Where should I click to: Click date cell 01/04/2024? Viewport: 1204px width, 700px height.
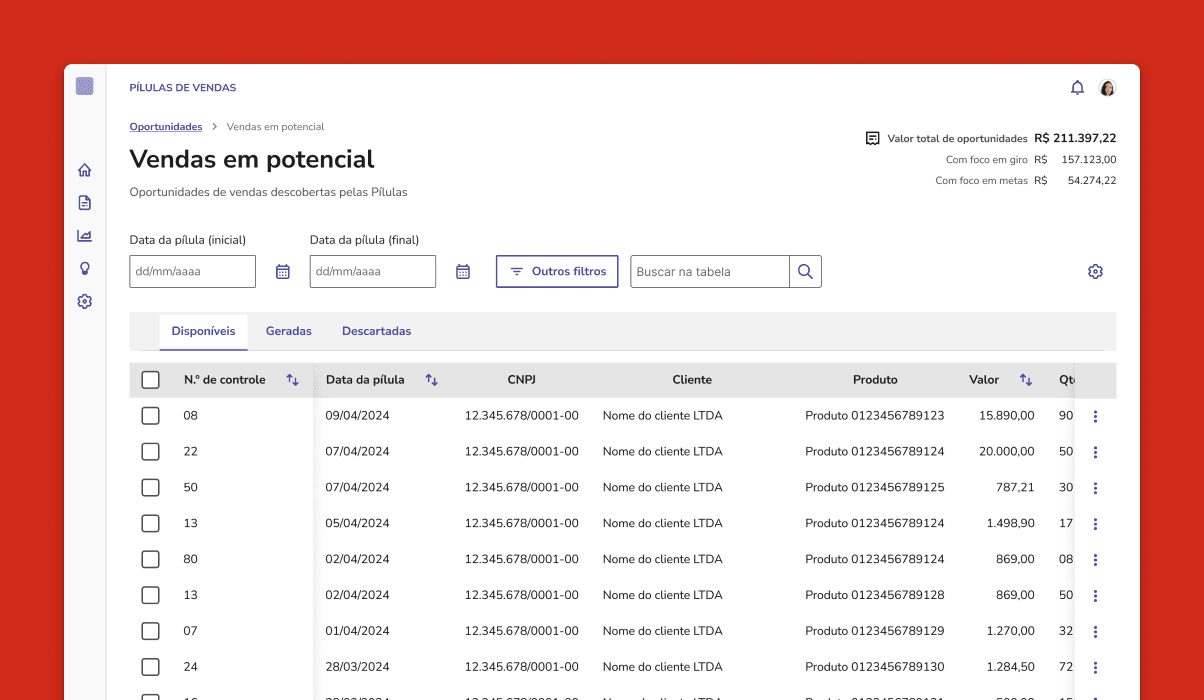[357, 632]
